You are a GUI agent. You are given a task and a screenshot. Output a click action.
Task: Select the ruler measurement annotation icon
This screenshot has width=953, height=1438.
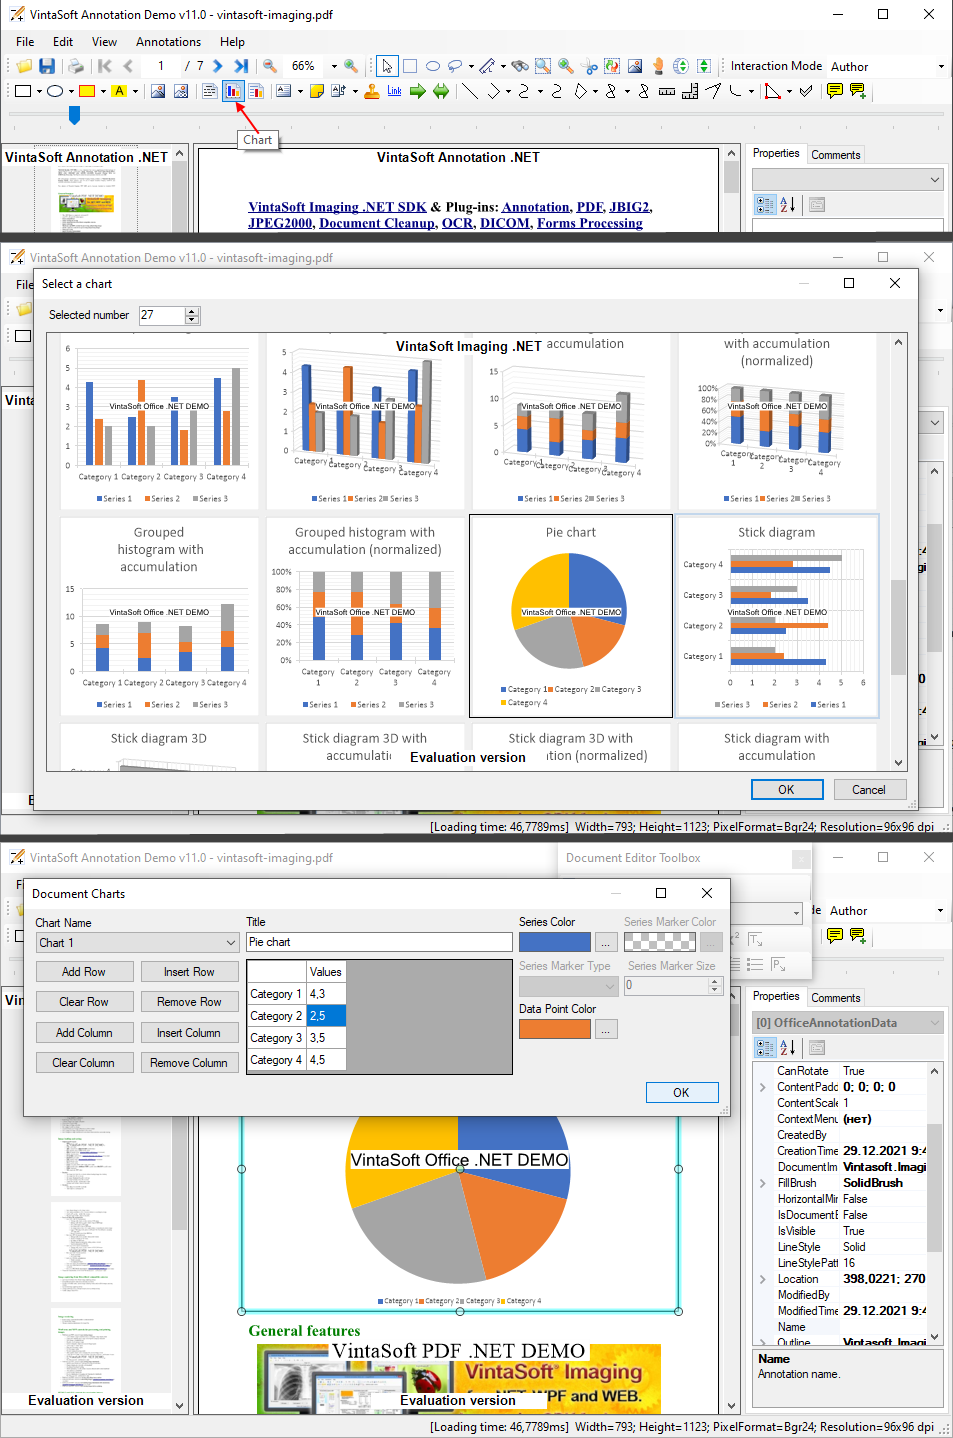tap(666, 91)
